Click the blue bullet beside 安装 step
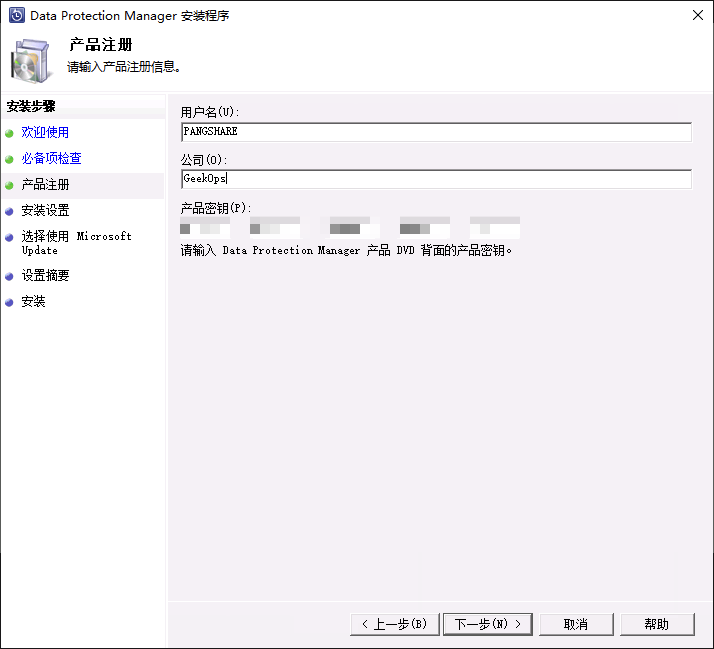 click(x=9, y=302)
